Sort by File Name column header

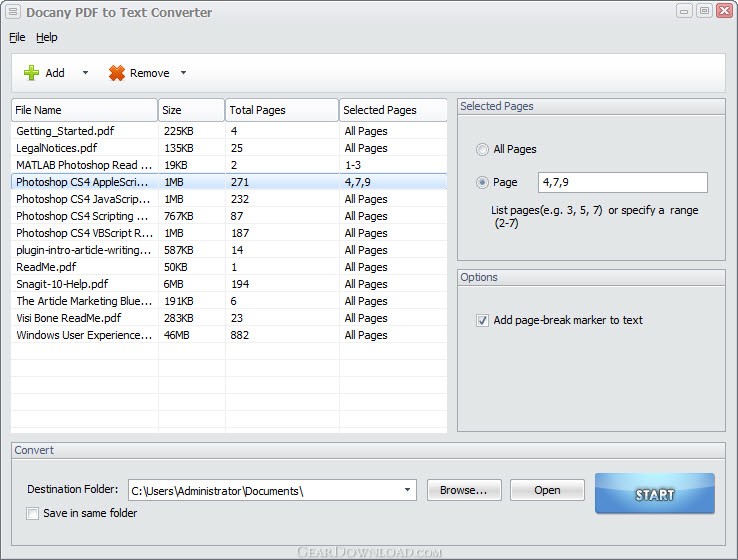[x=84, y=110]
